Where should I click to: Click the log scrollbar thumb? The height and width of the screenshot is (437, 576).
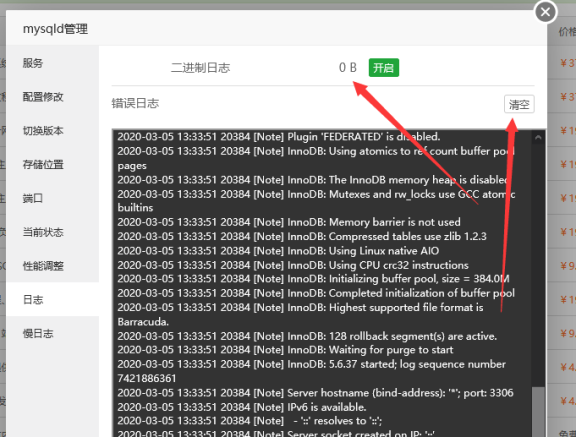click(x=538, y=411)
